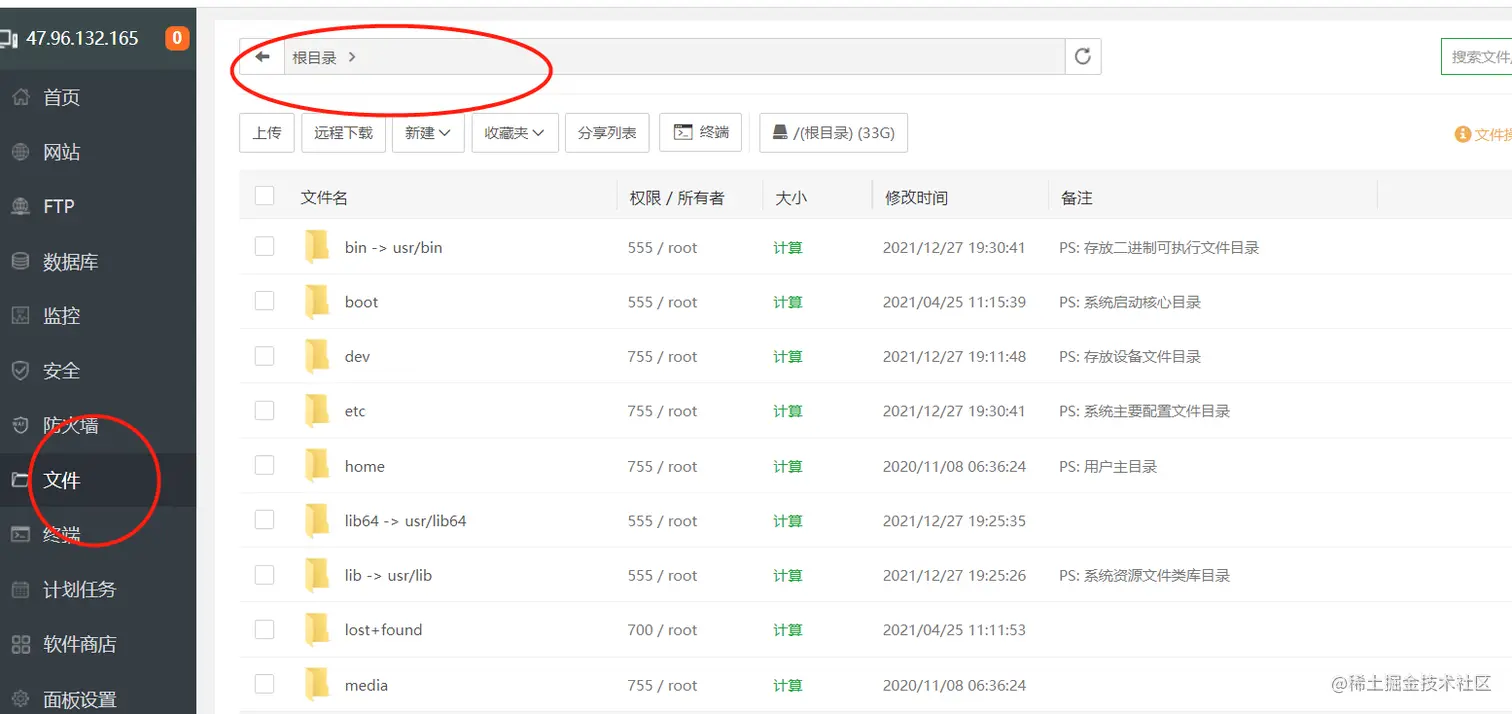Open the 首页 home sidebar icon

point(20,97)
